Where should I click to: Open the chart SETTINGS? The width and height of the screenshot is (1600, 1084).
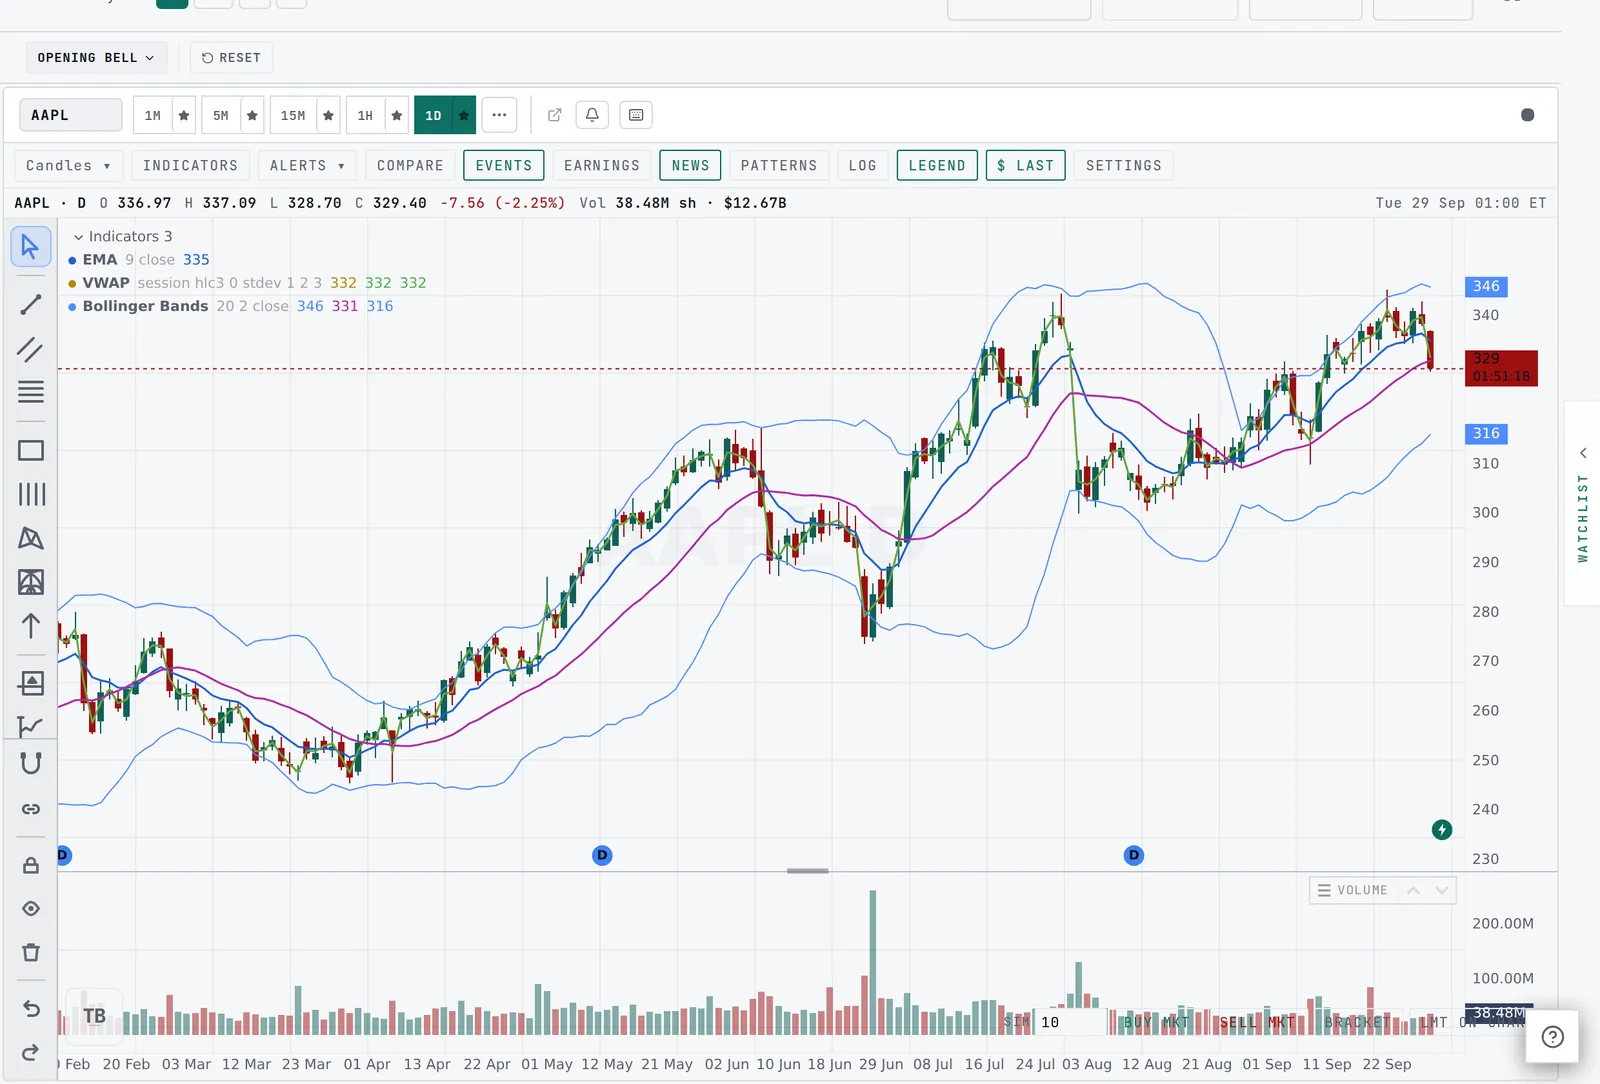[x=1124, y=165]
